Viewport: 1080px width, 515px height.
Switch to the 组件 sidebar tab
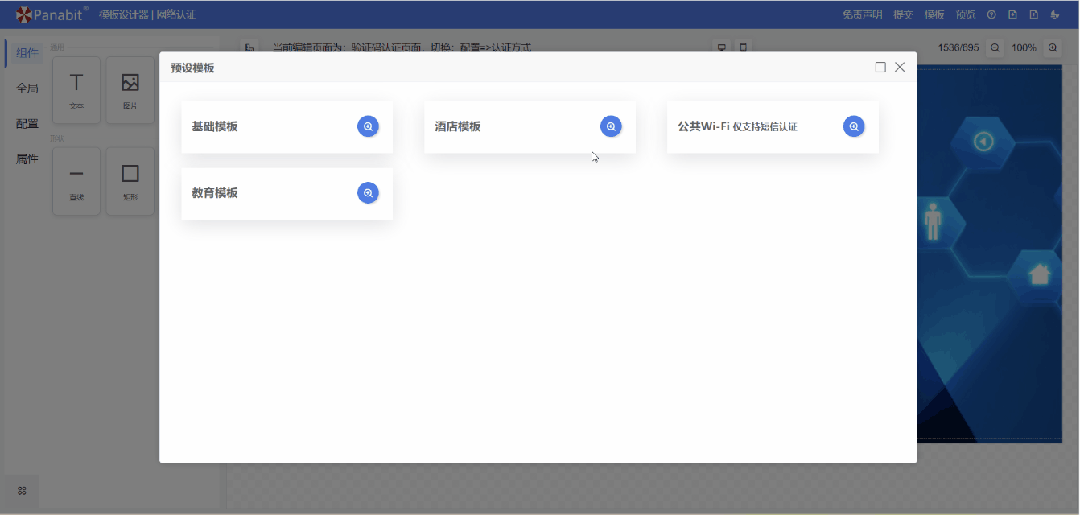pyautogui.click(x=27, y=53)
